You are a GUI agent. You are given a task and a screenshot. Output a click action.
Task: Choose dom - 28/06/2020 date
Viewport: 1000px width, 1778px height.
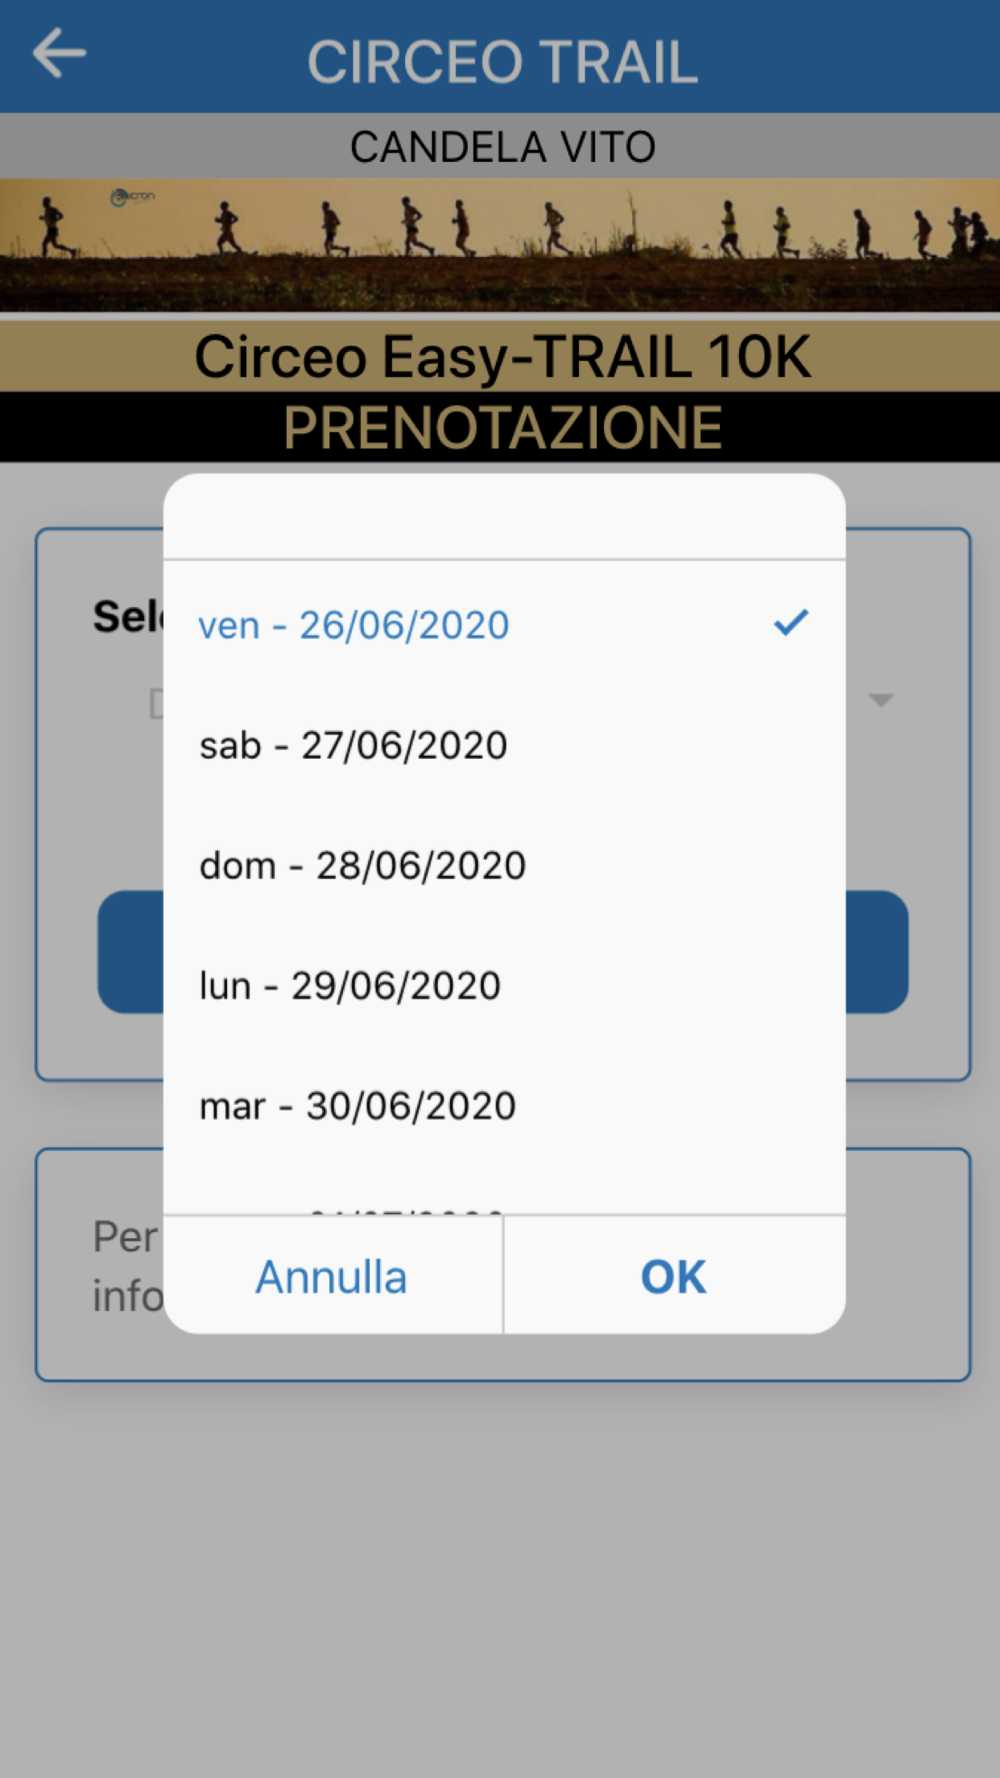point(504,865)
